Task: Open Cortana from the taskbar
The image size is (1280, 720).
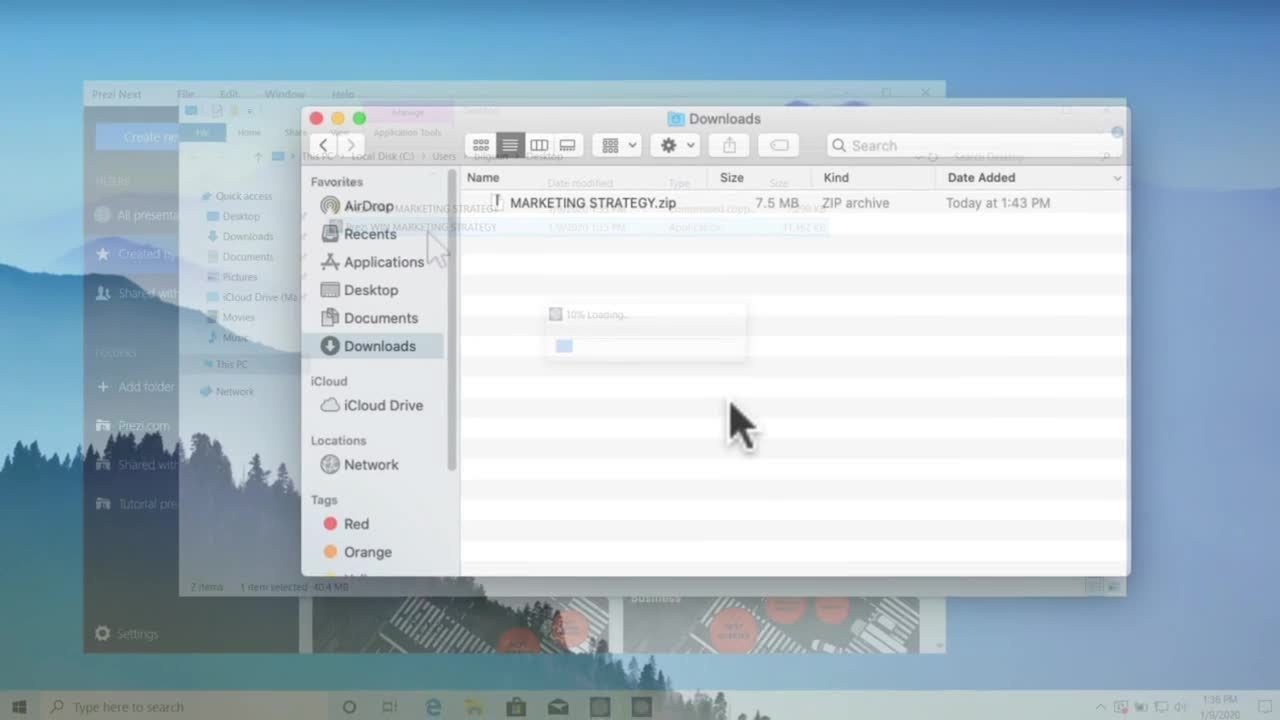Action: 349,707
